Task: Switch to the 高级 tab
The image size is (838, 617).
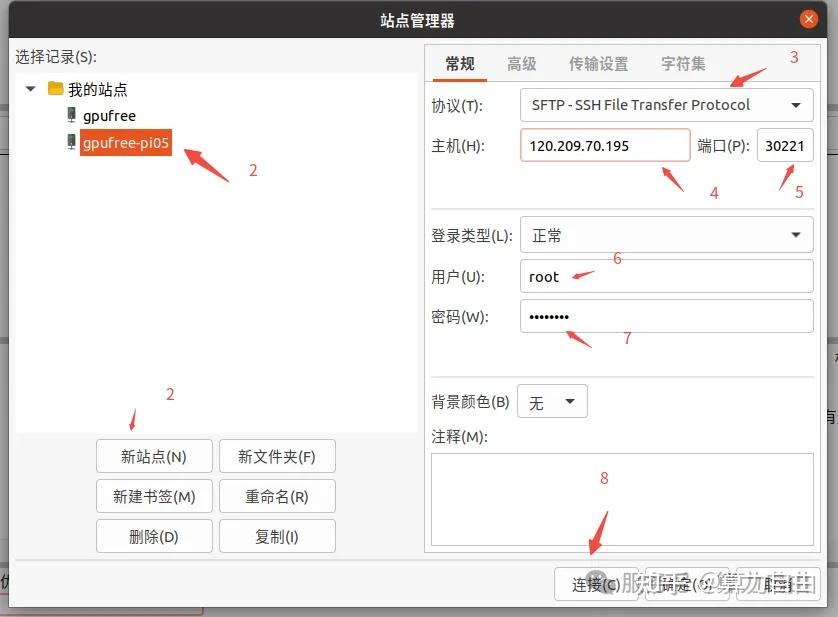Action: click(521, 62)
